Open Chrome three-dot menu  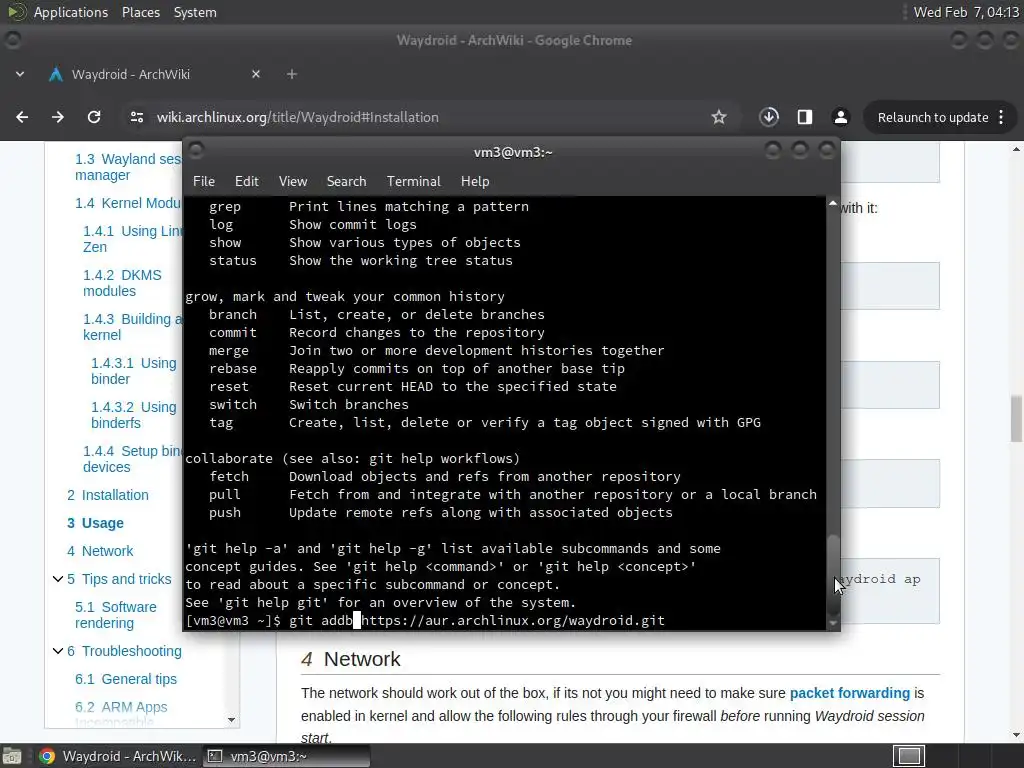click(1001, 117)
